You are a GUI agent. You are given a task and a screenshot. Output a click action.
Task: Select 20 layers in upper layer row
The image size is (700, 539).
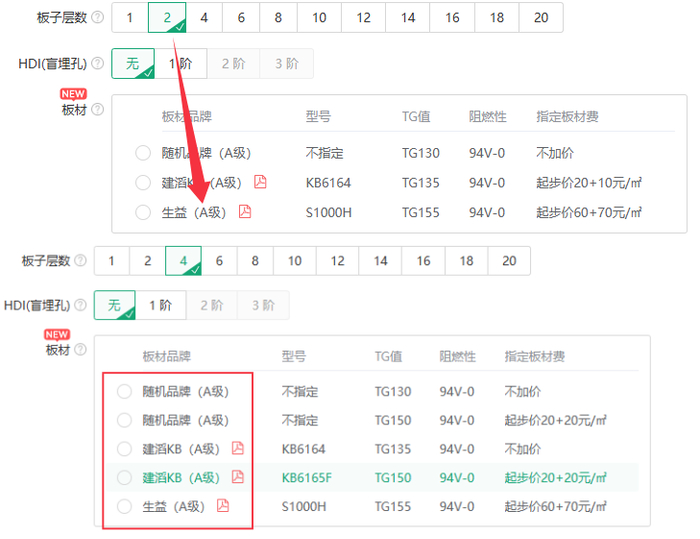click(541, 17)
